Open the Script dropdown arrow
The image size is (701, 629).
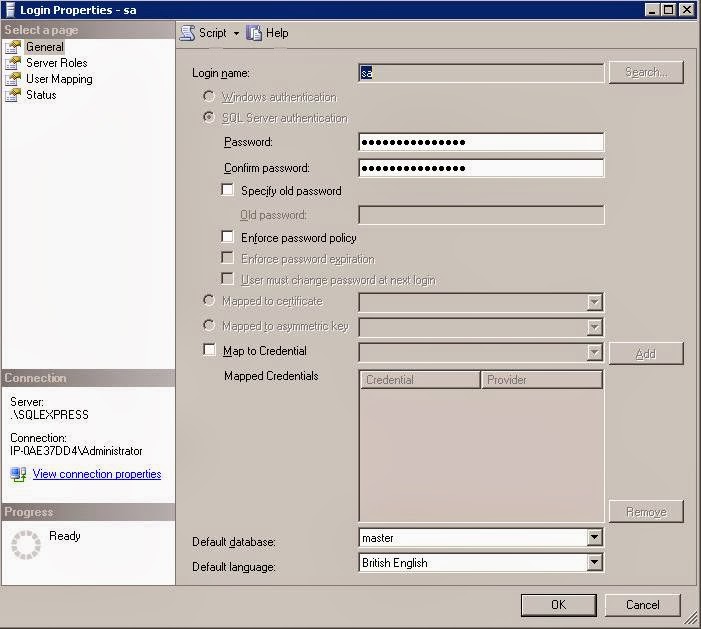click(x=236, y=34)
